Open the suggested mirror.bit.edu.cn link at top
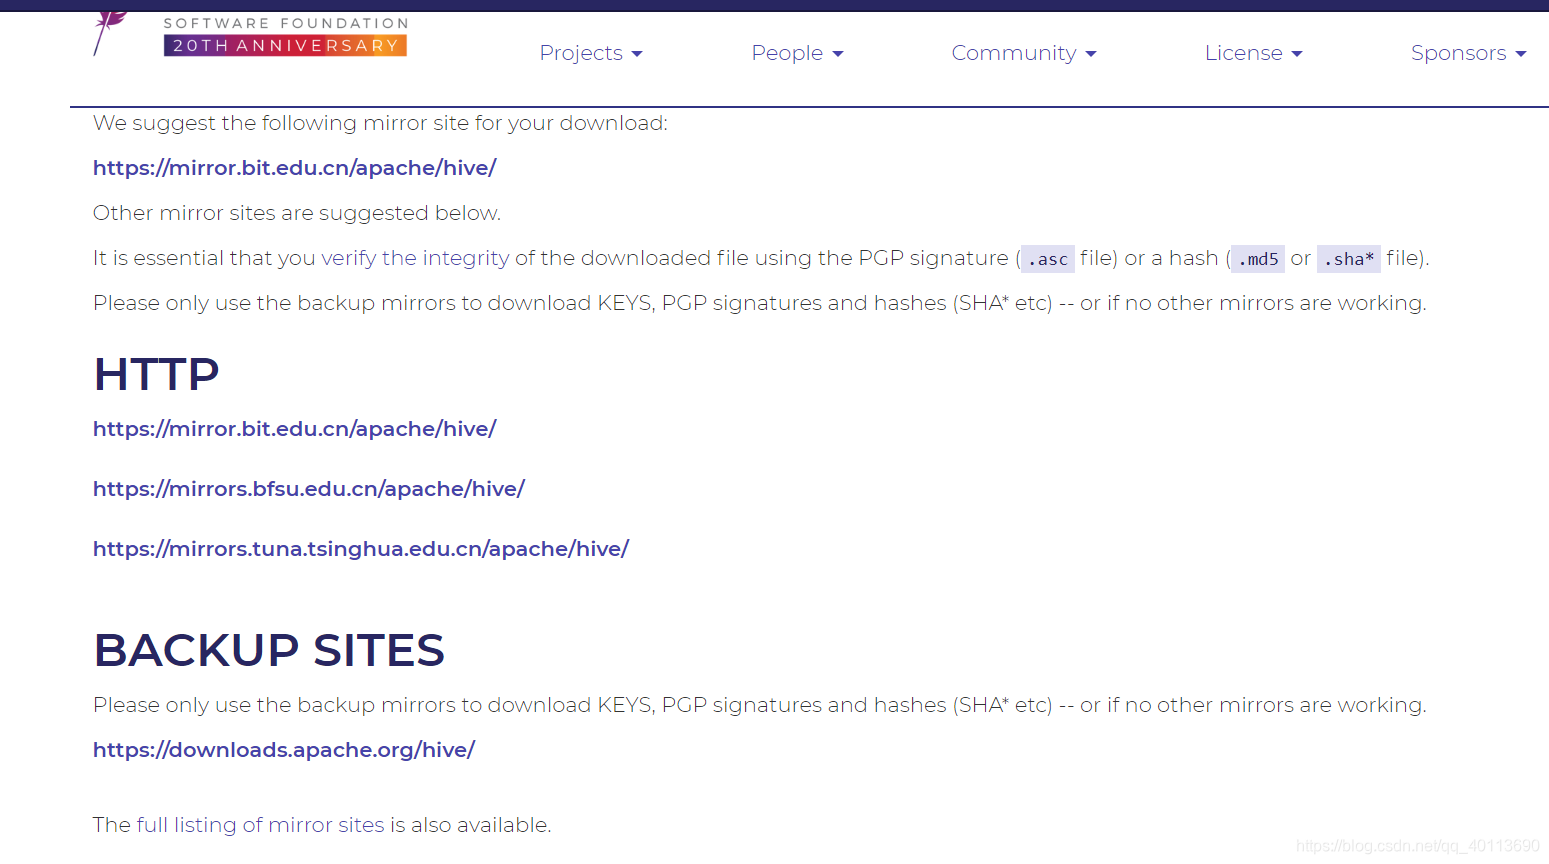This screenshot has height=864, width=1549. [295, 168]
